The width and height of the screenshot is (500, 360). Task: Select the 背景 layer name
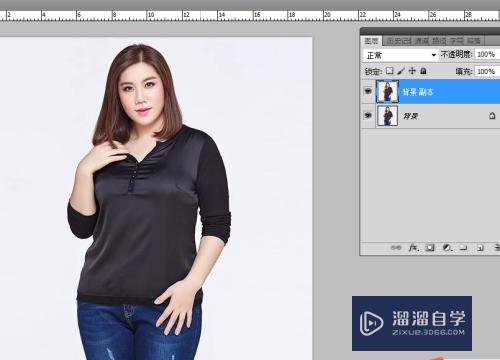click(411, 116)
